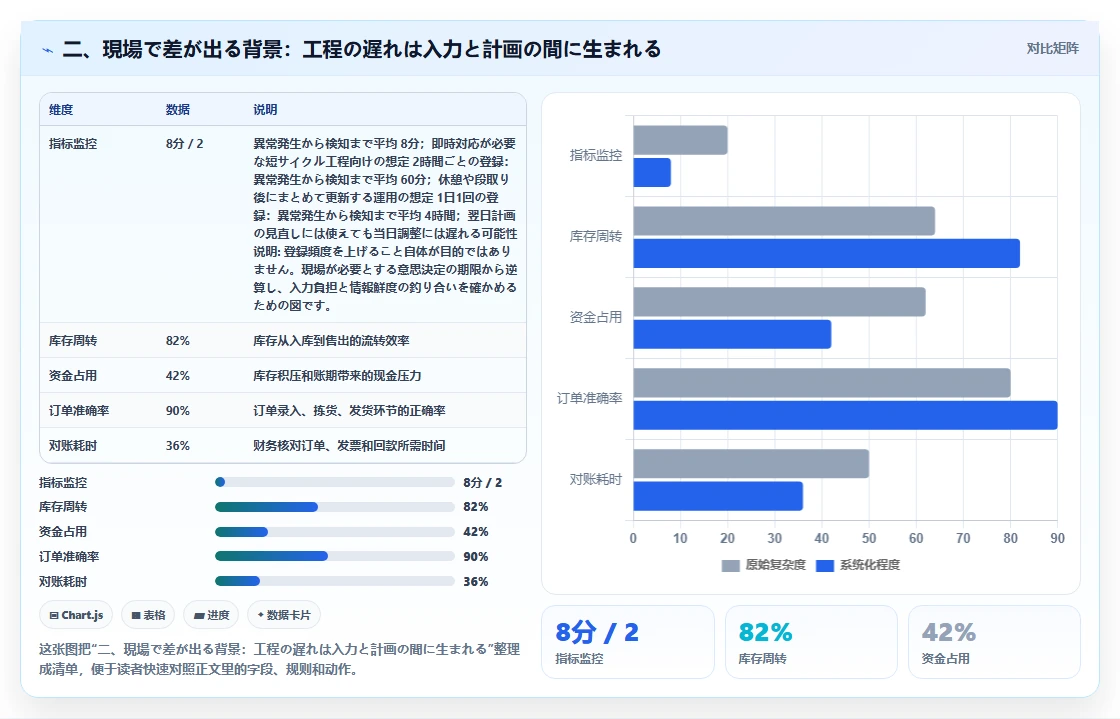Image resolution: width=1120 pixels, height=719 pixels.
Task: Select the Chart.js tag chip
Action: click(x=76, y=615)
